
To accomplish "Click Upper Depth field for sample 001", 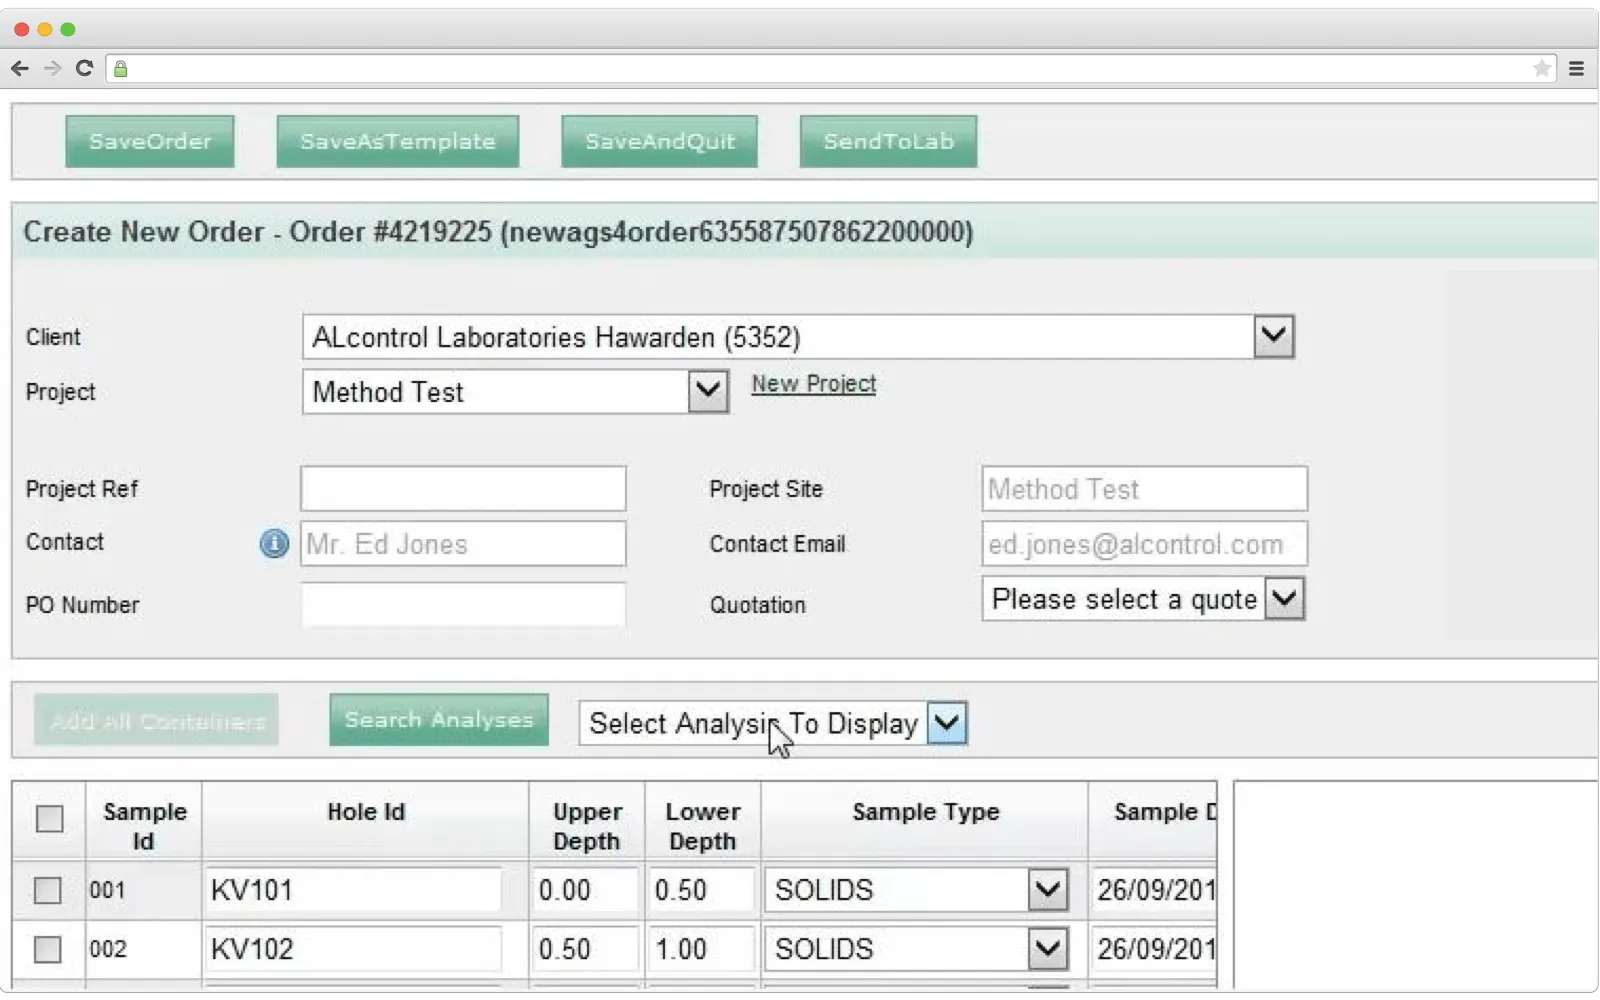I will click(585, 890).
